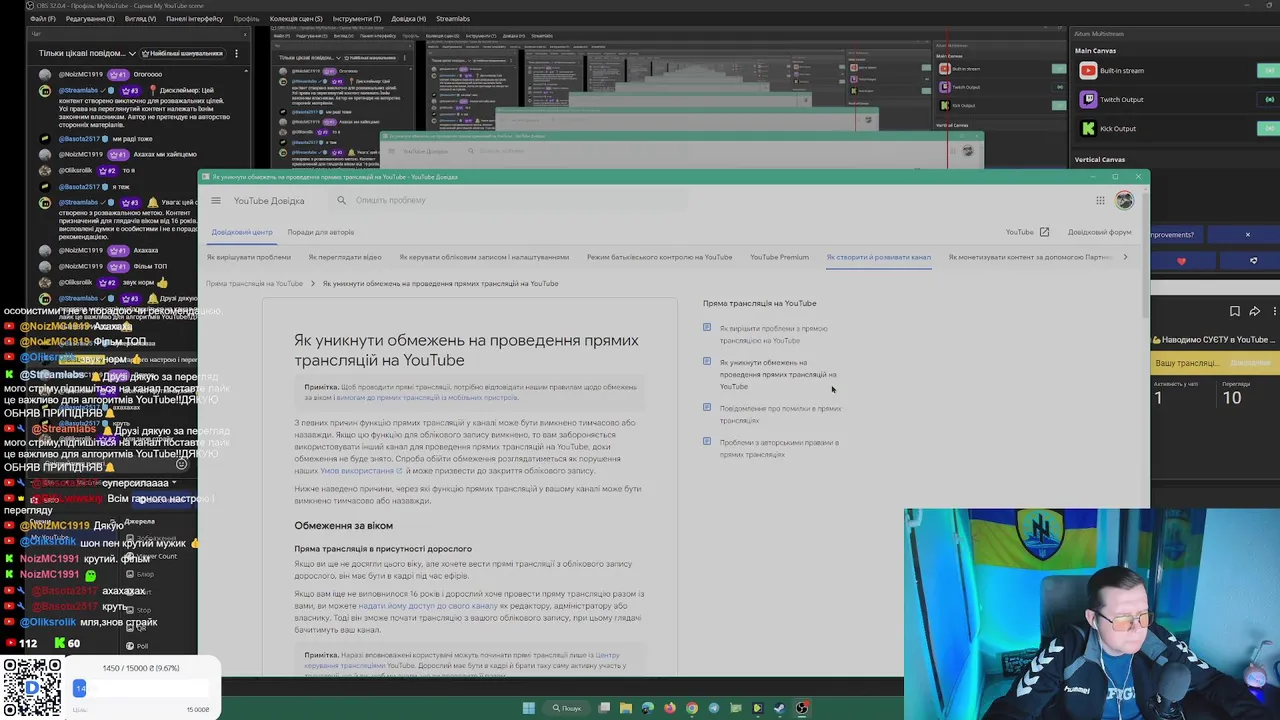Open the three-dot menu in the stream panel
Screen dimensions: 1280x720
pyautogui.click(x=1274, y=312)
